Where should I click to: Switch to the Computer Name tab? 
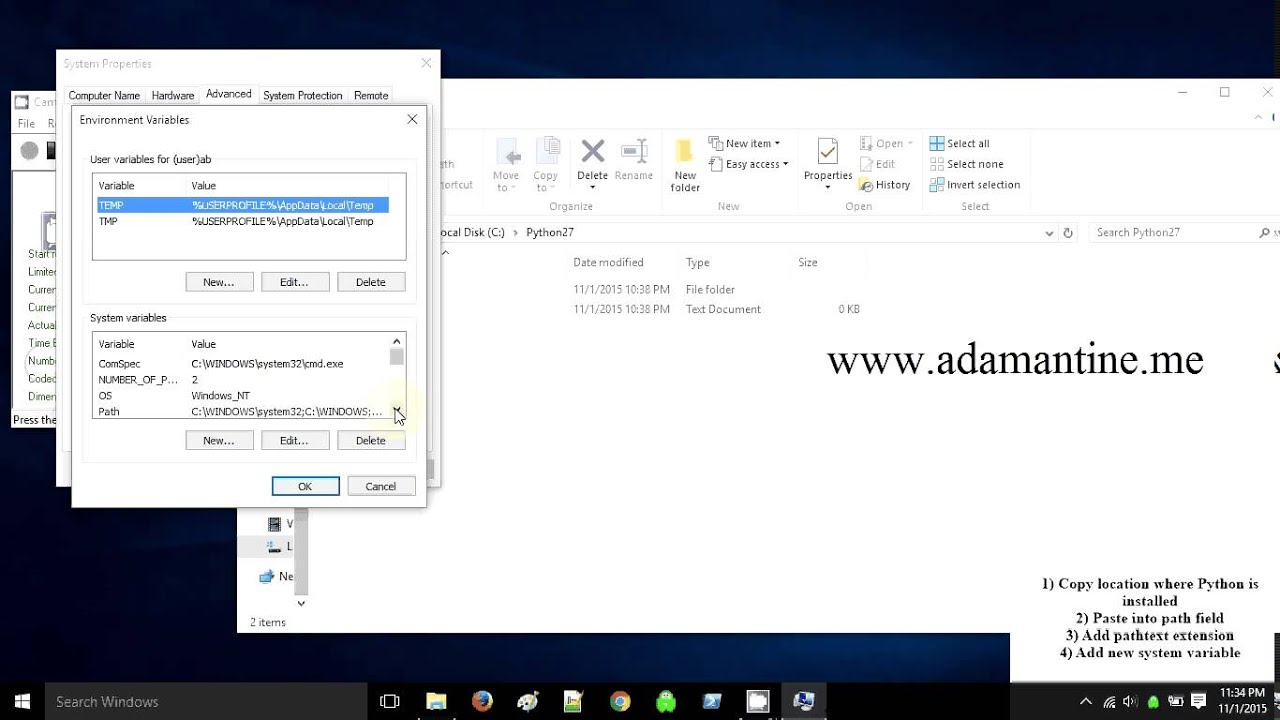coord(104,95)
